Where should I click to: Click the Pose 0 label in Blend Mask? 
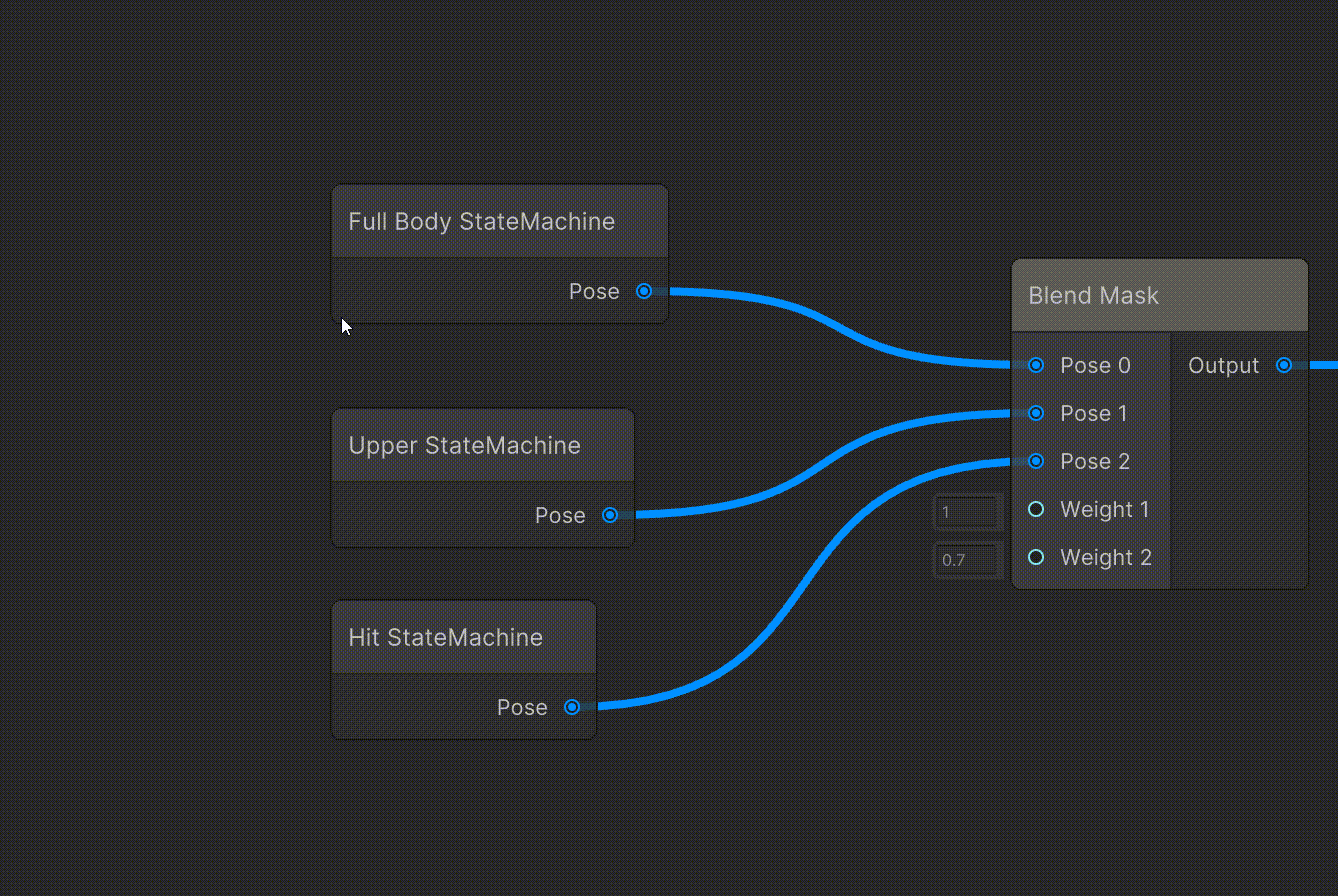point(1095,366)
